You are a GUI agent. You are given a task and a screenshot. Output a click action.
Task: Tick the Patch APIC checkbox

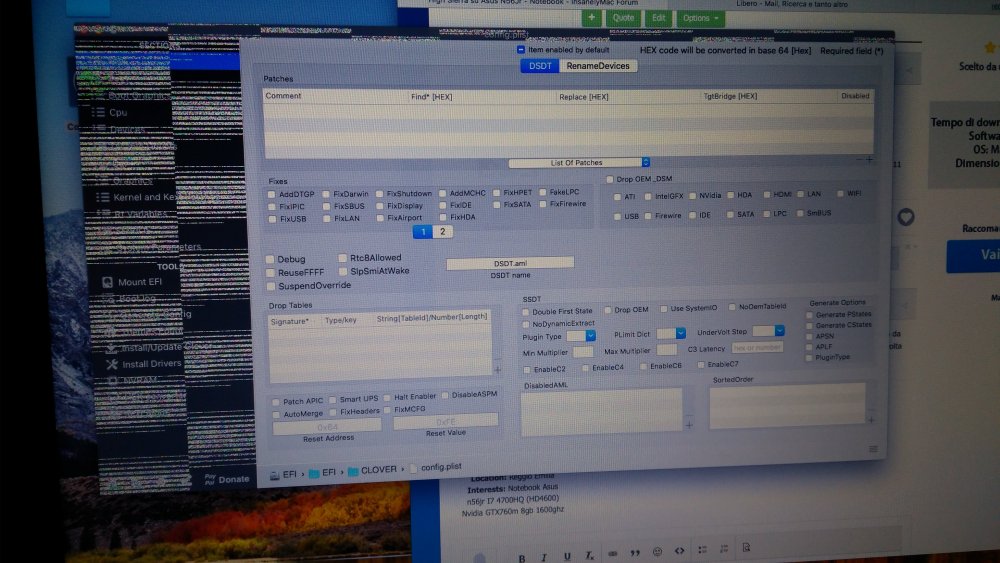[x=276, y=402]
